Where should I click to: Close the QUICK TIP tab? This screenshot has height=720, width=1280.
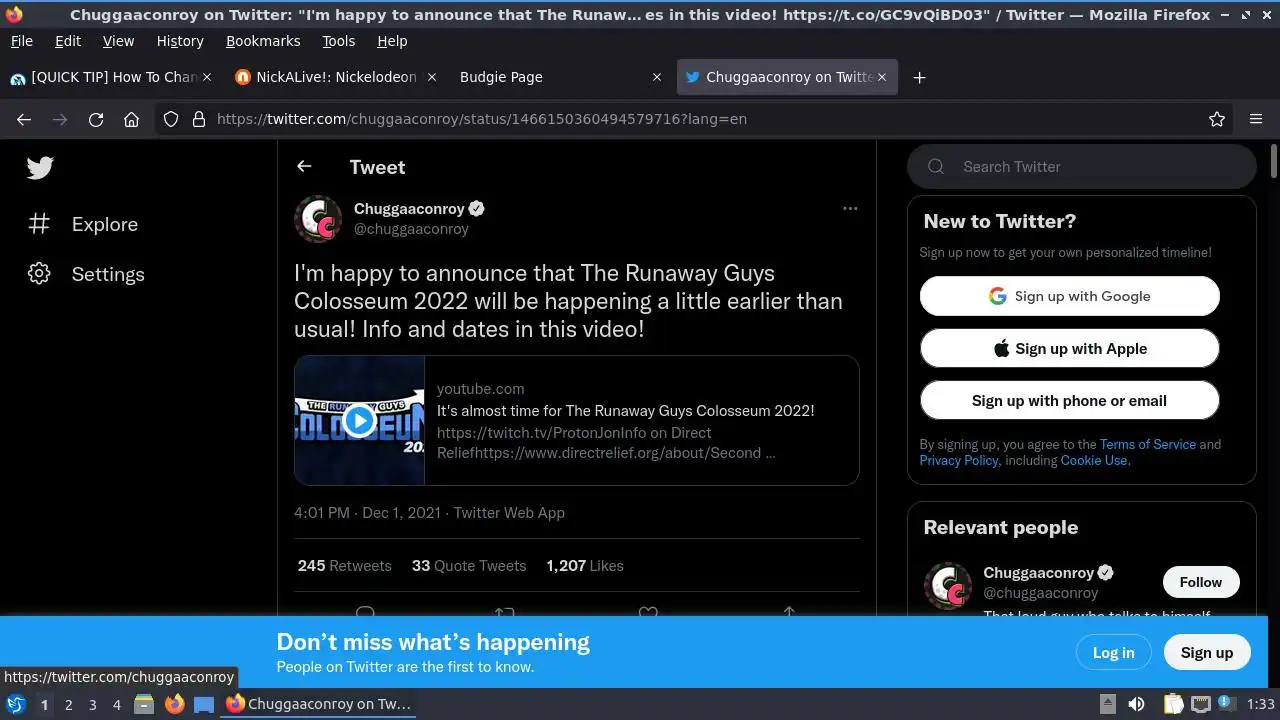pyautogui.click(x=207, y=77)
